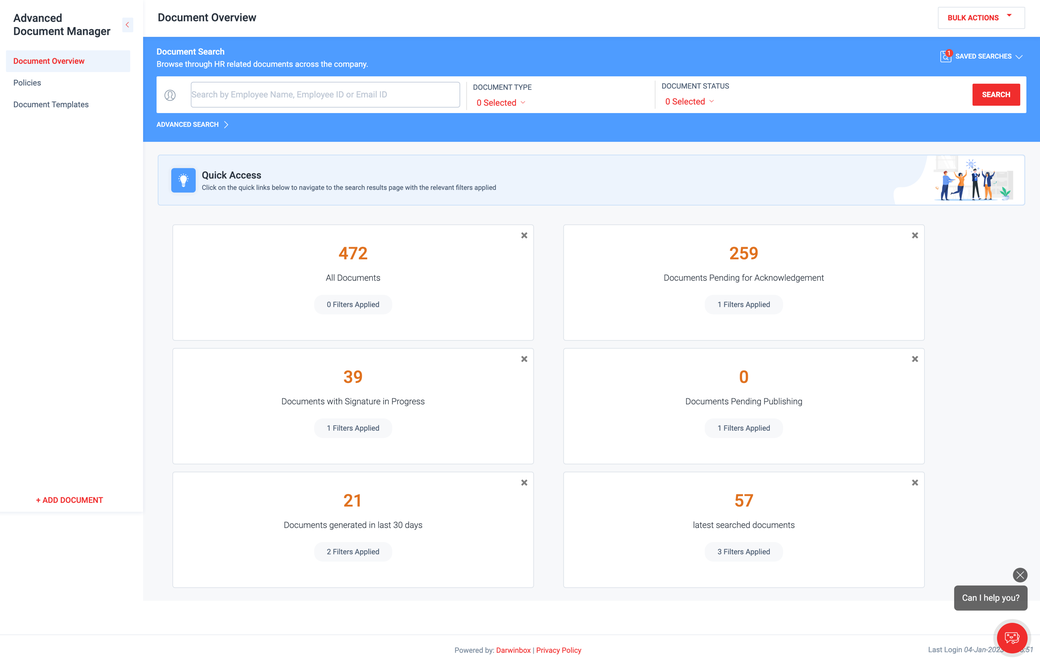Viewport: 1040px width, 660px height.
Task: Open the chat support icon at bottom right
Action: [1011, 638]
